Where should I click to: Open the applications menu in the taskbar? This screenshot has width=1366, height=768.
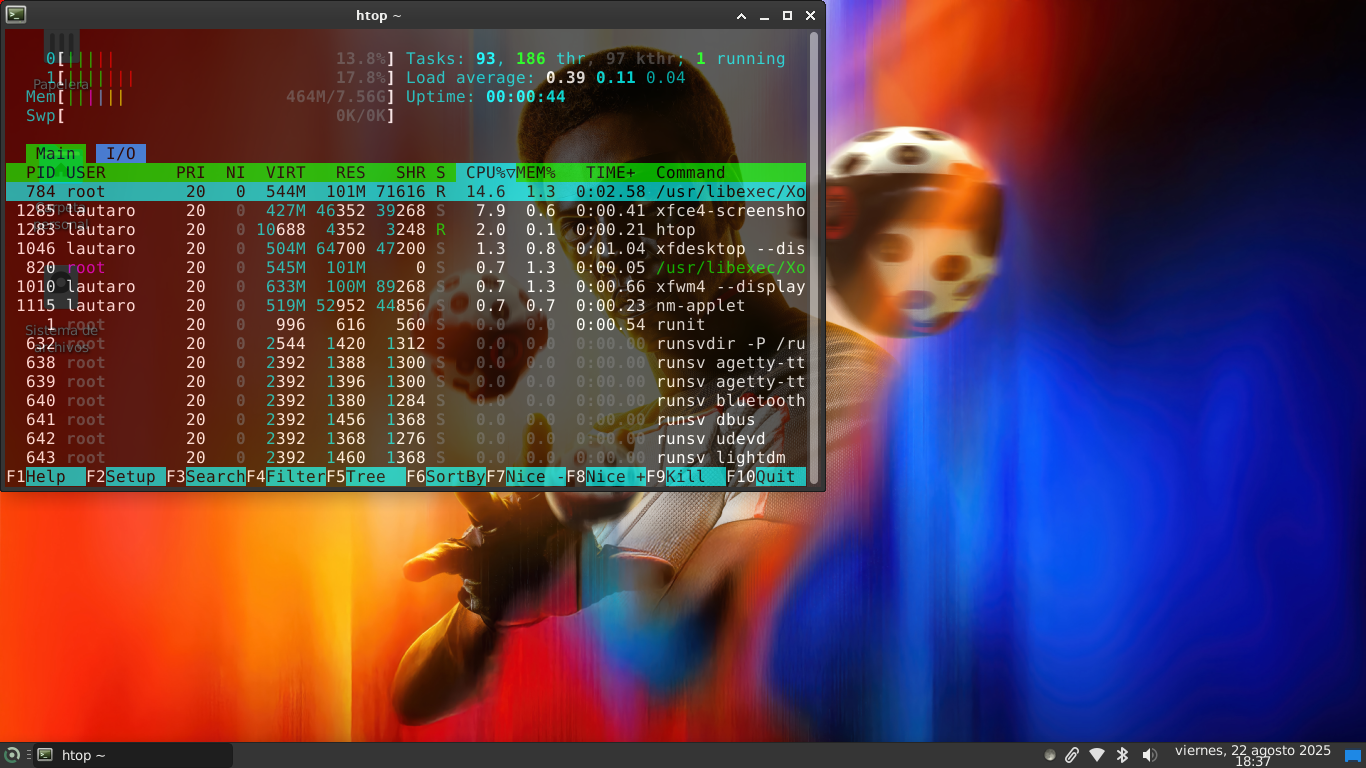point(12,755)
